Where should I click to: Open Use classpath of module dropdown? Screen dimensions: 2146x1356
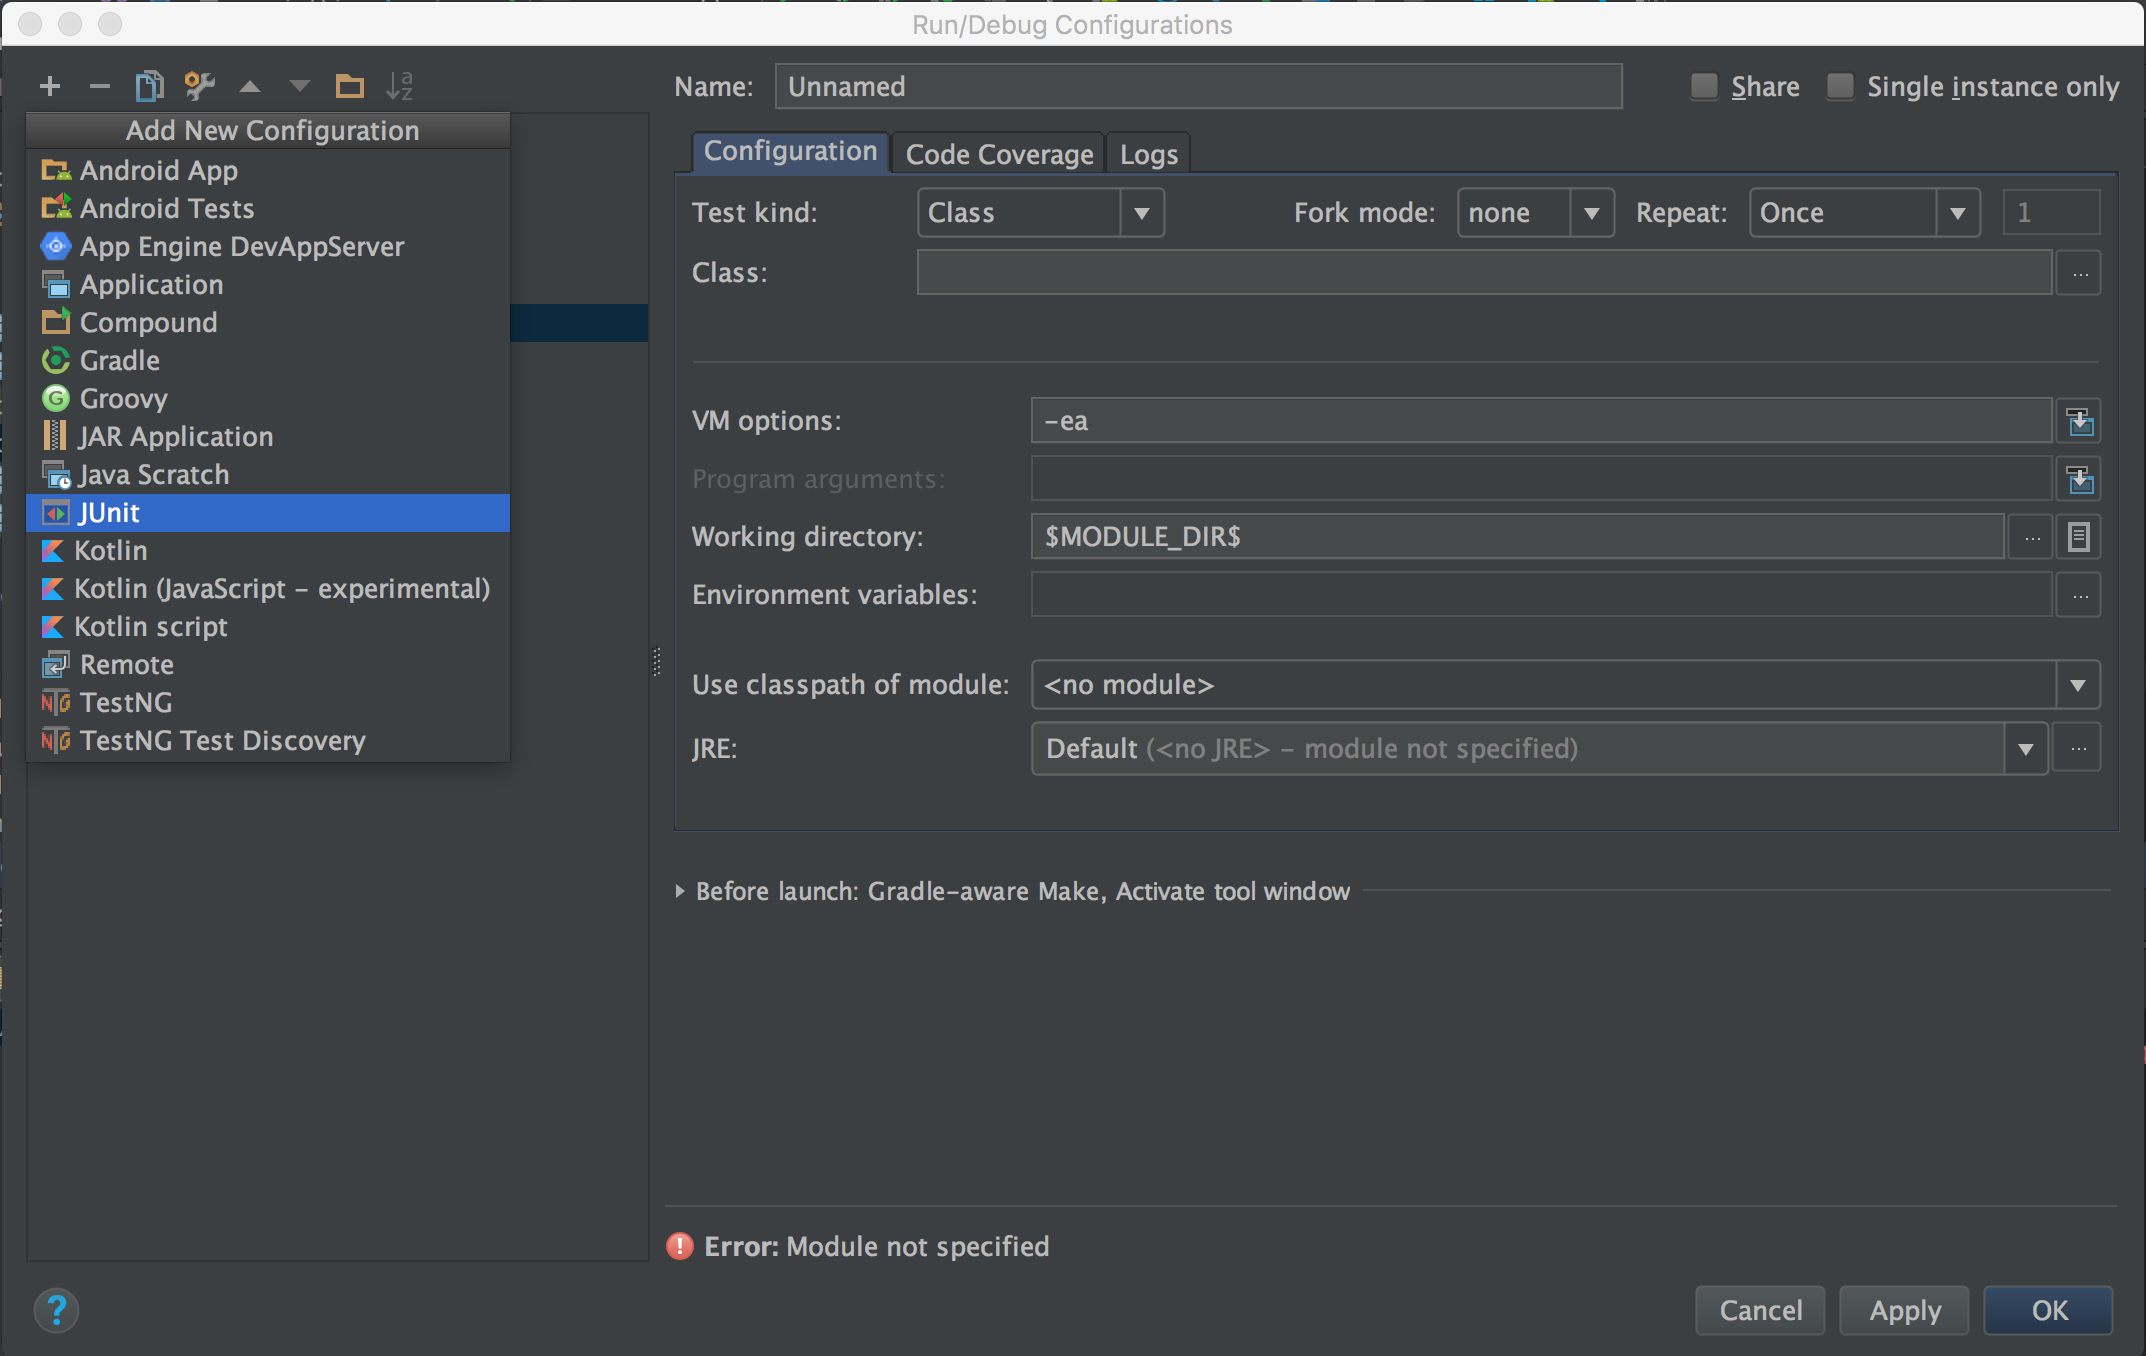[1565, 685]
